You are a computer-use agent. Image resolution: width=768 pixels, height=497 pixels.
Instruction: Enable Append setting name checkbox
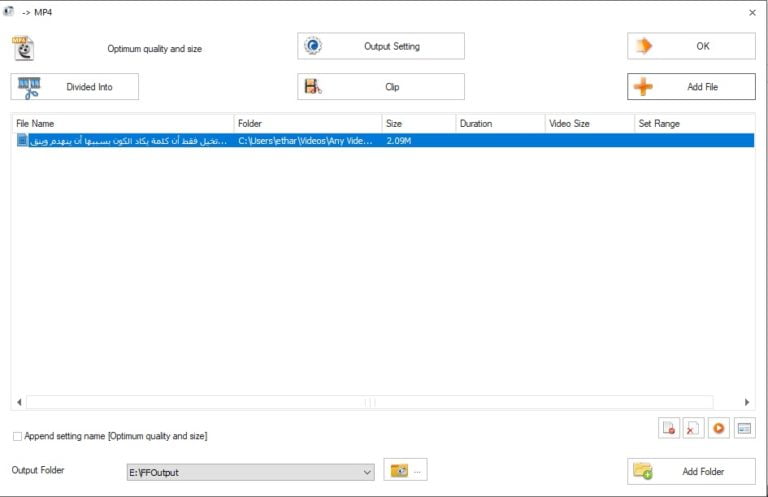click(x=17, y=436)
